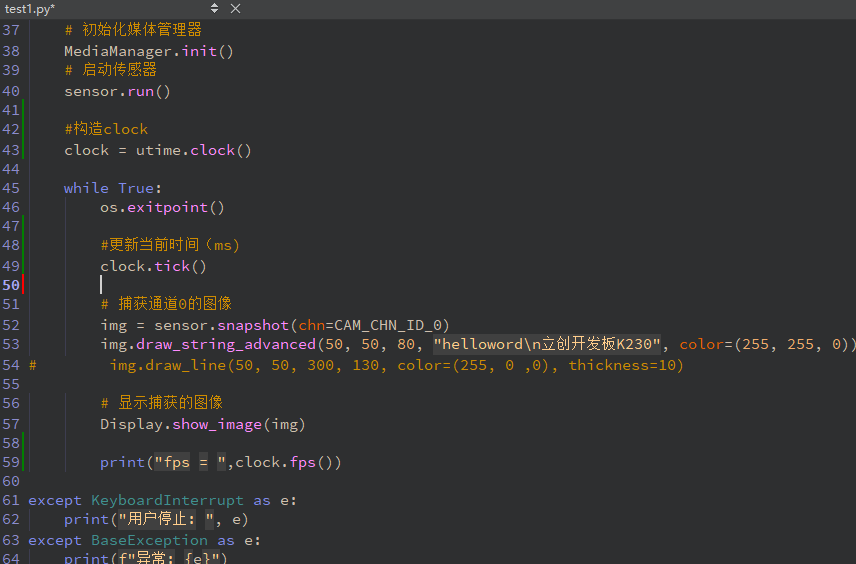
Task: Click on os.exitpoint() call
Action: 162,207
